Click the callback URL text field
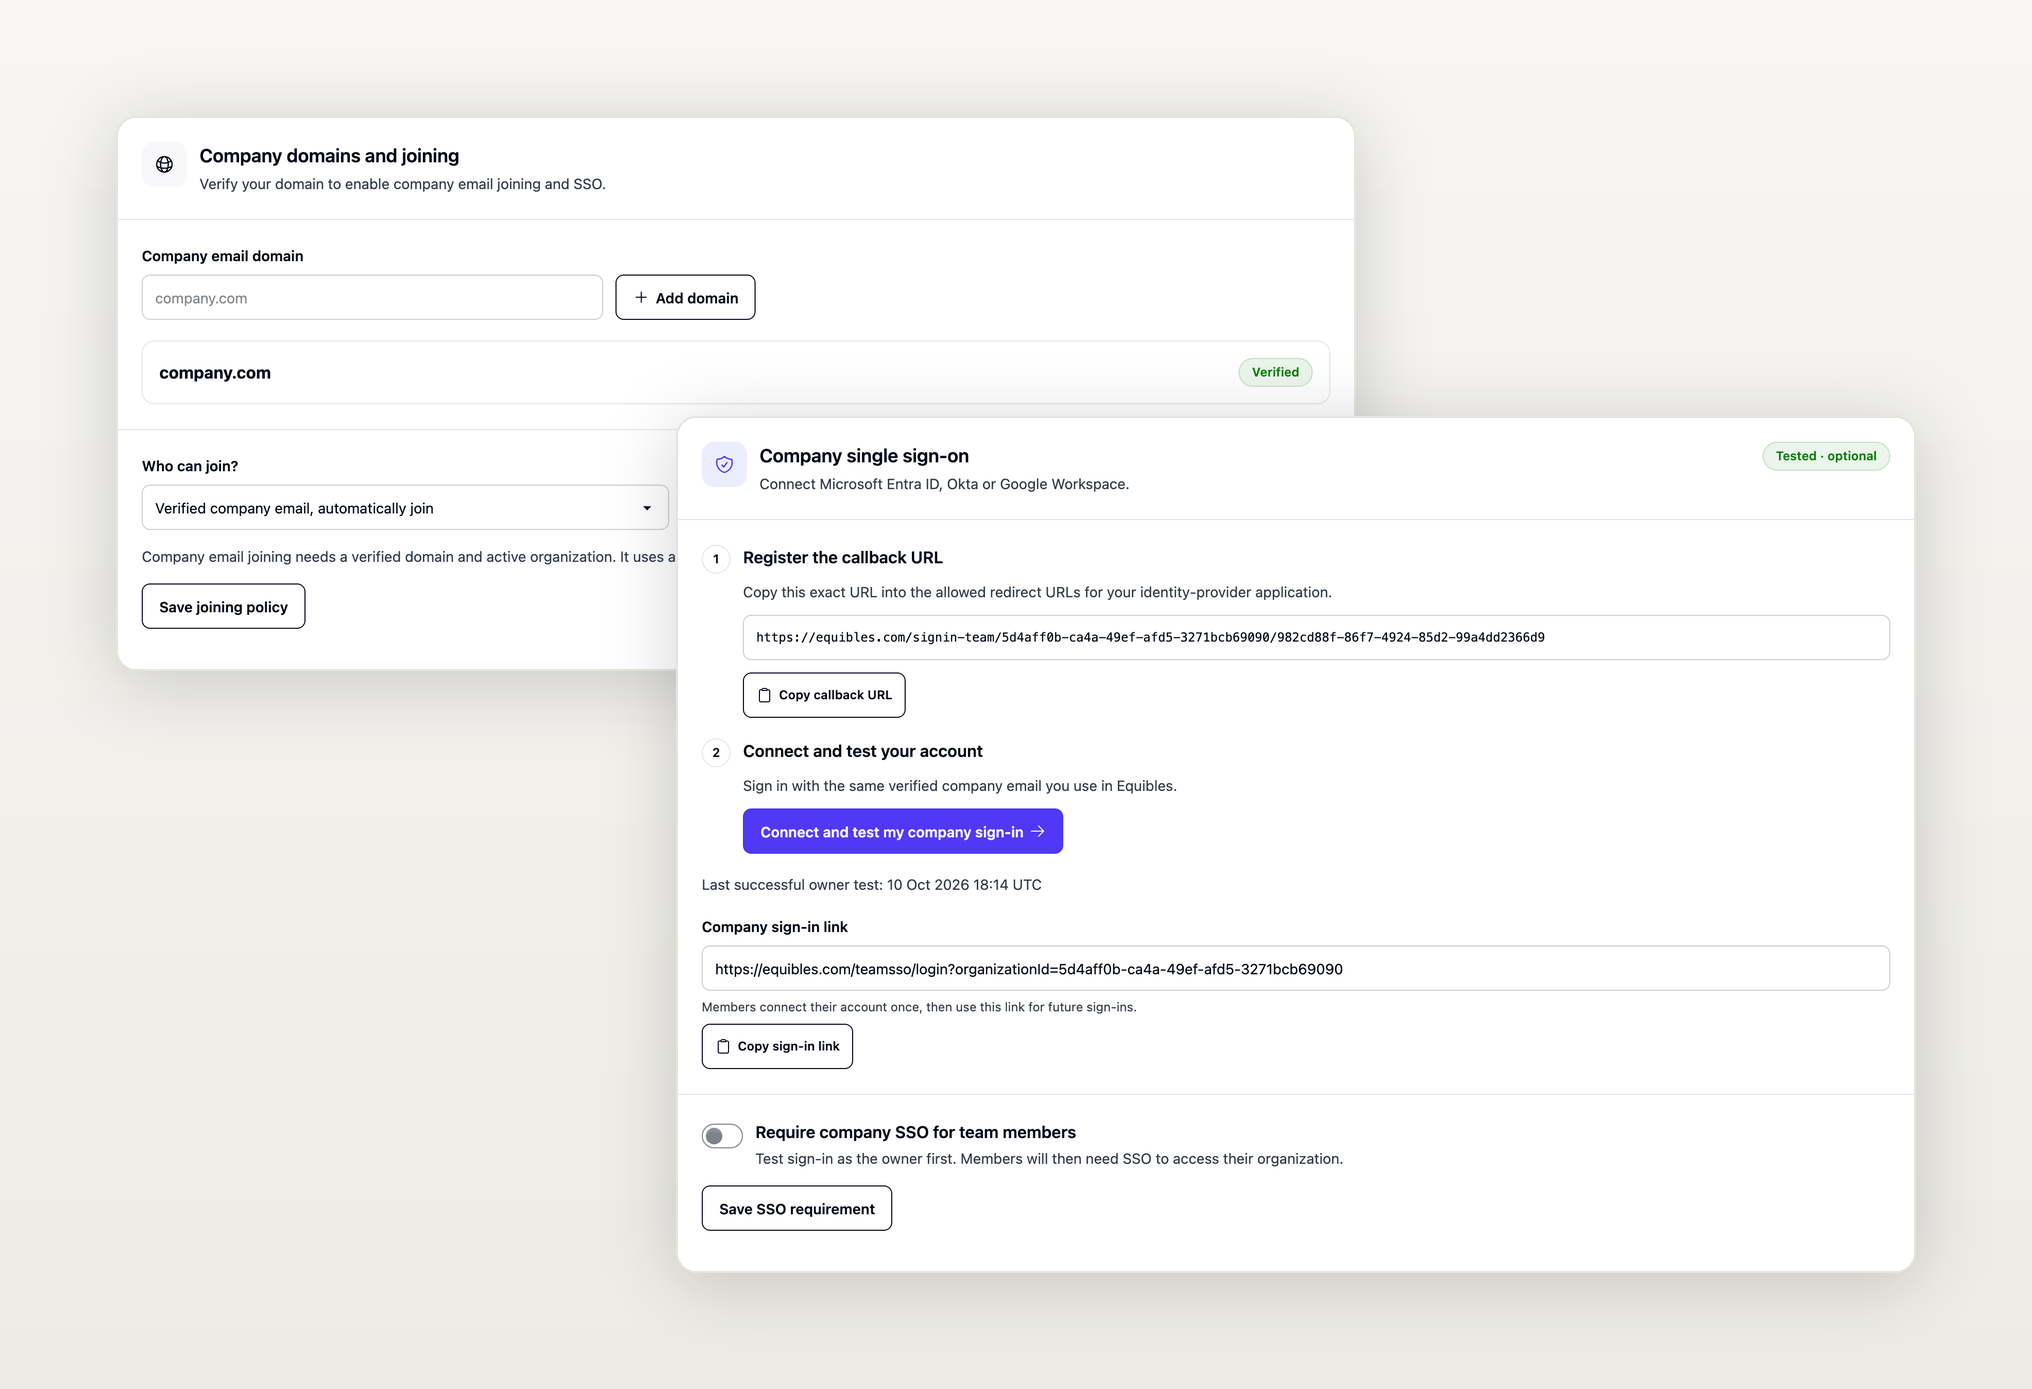The image size is (2032, 1389). (x=1316, y=637)
